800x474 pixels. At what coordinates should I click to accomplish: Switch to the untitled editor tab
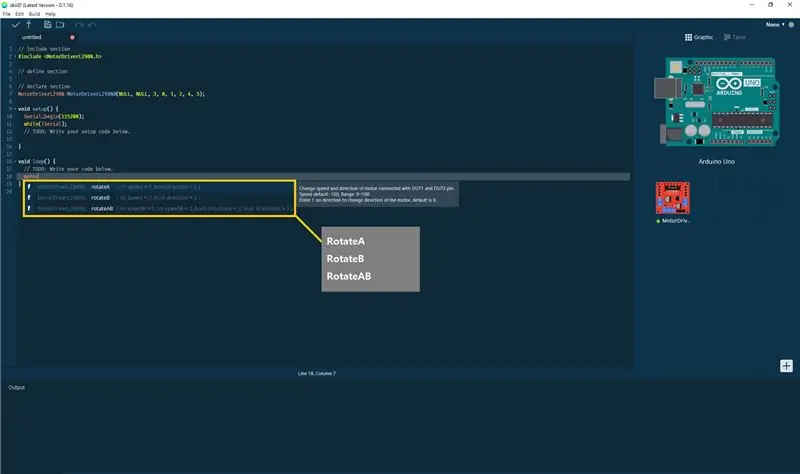tap(32, 37)
